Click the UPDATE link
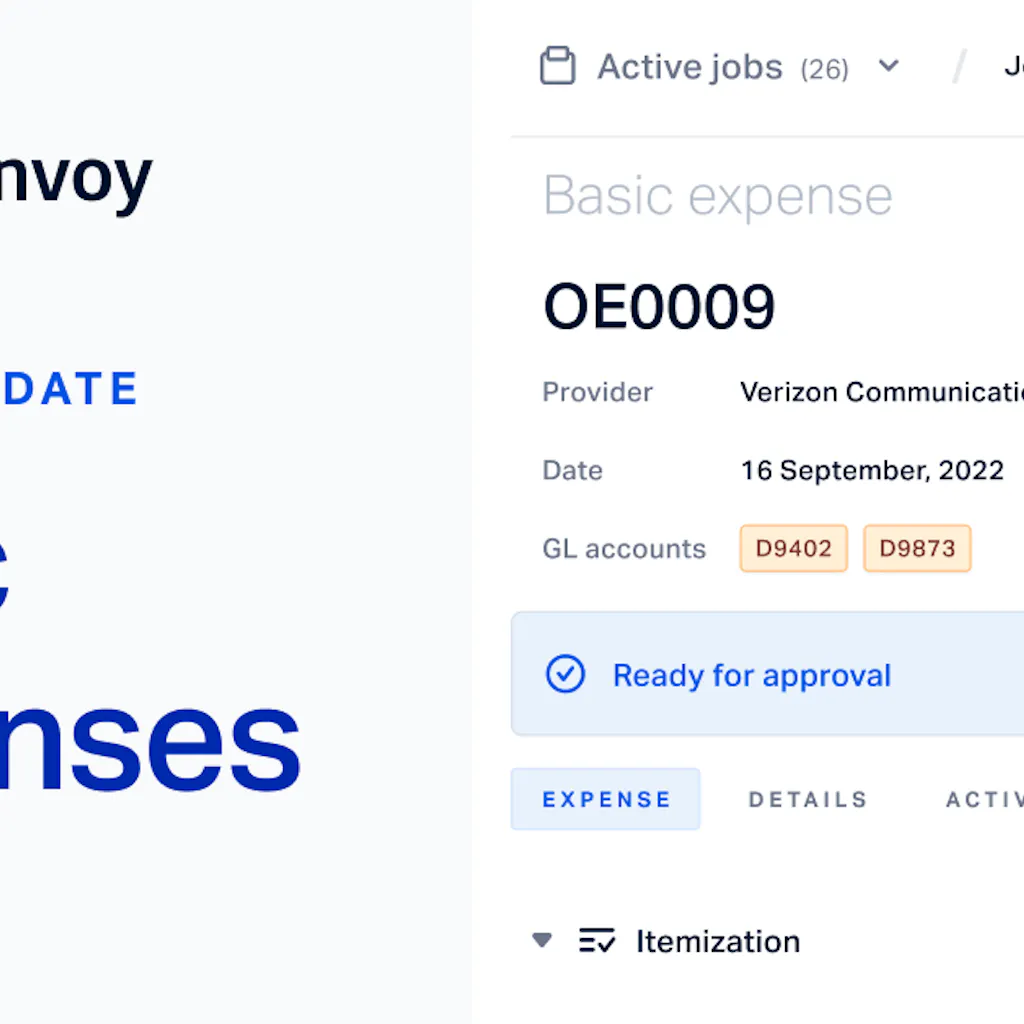The width and height of the screenshot is (1024, 1024). click(69, 389)
